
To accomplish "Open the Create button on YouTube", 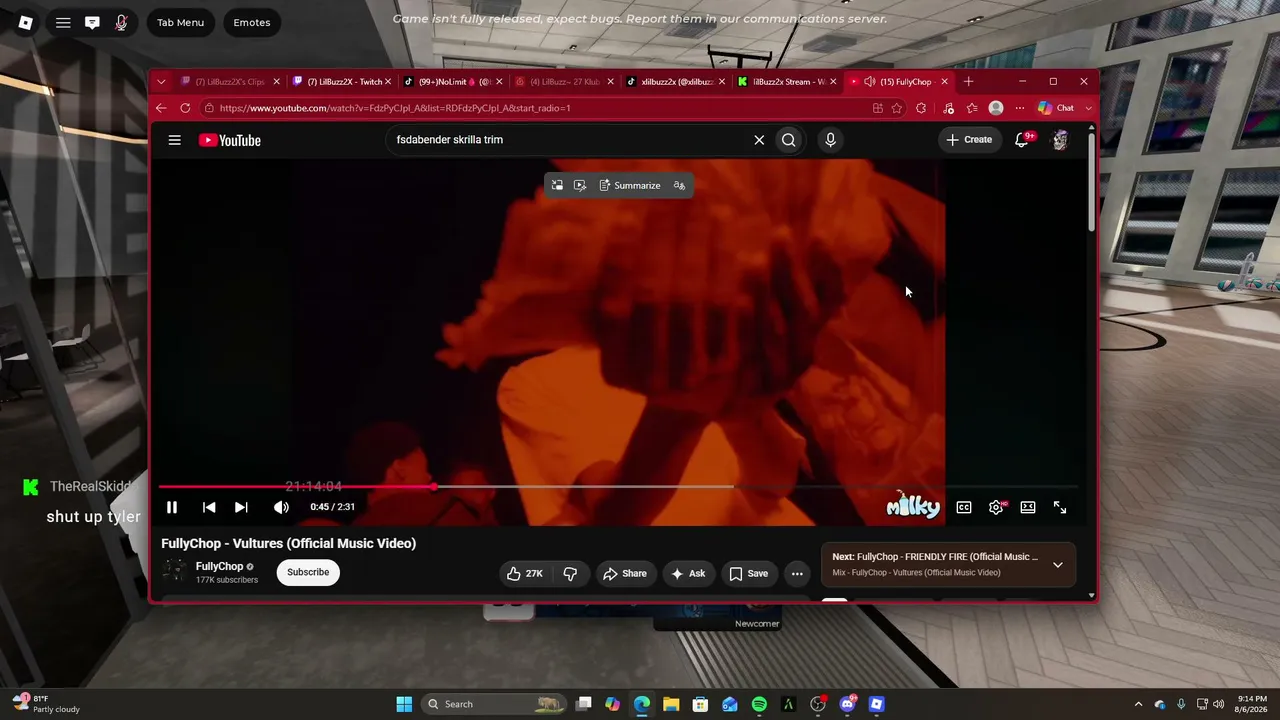I will (x=969, y=140).
